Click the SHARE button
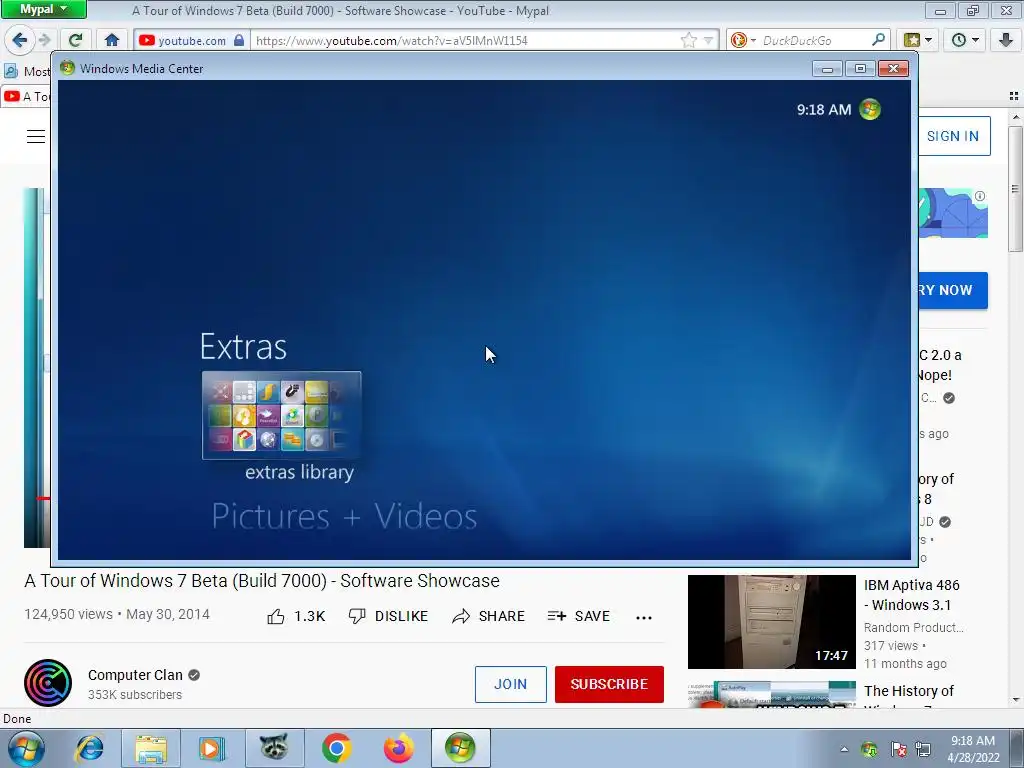1024x768 pixels. [488, 616]
